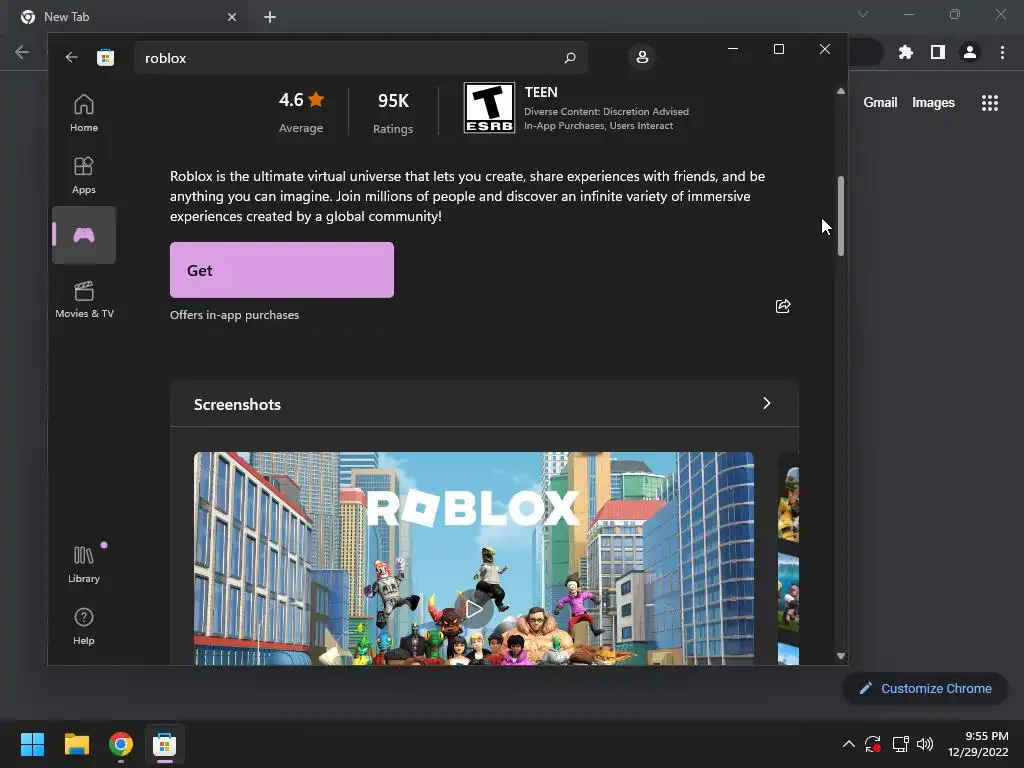Click Chrome back arrow button

(22, 52)
